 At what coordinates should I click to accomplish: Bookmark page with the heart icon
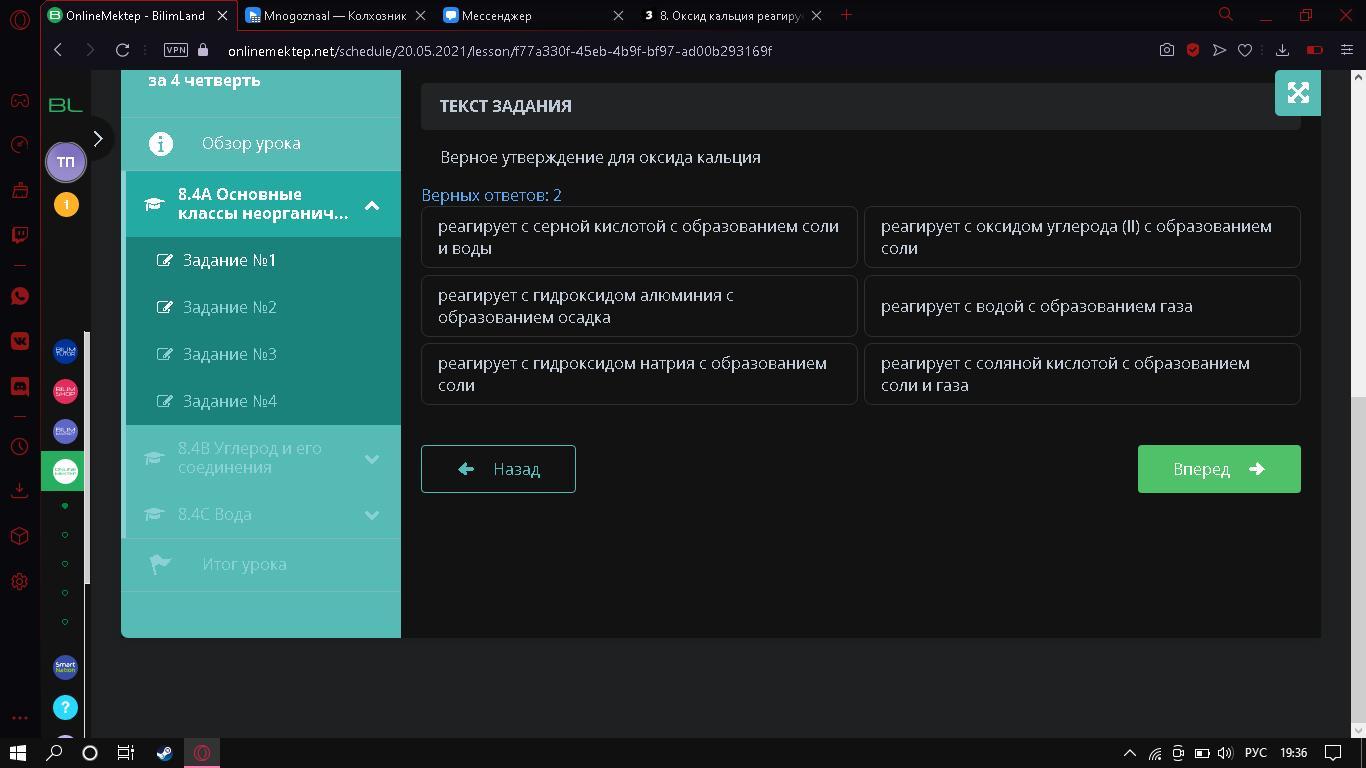[1245, 50]
